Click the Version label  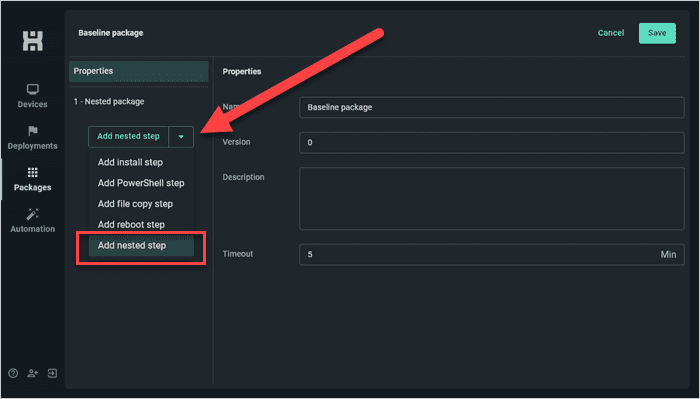(237, 142)
